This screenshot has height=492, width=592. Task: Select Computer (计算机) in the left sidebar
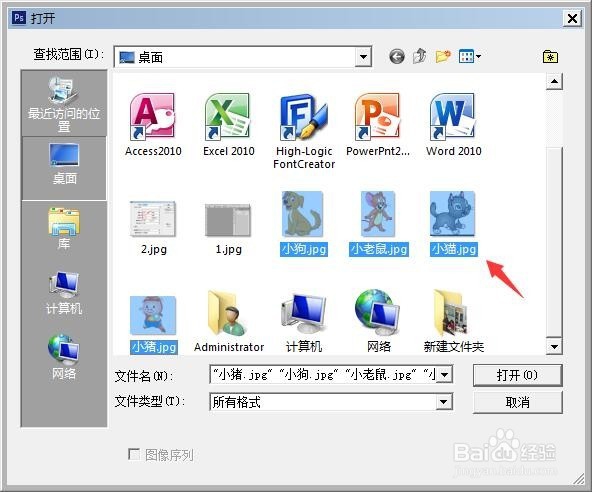pyautogui.click(x=64, y=294)
